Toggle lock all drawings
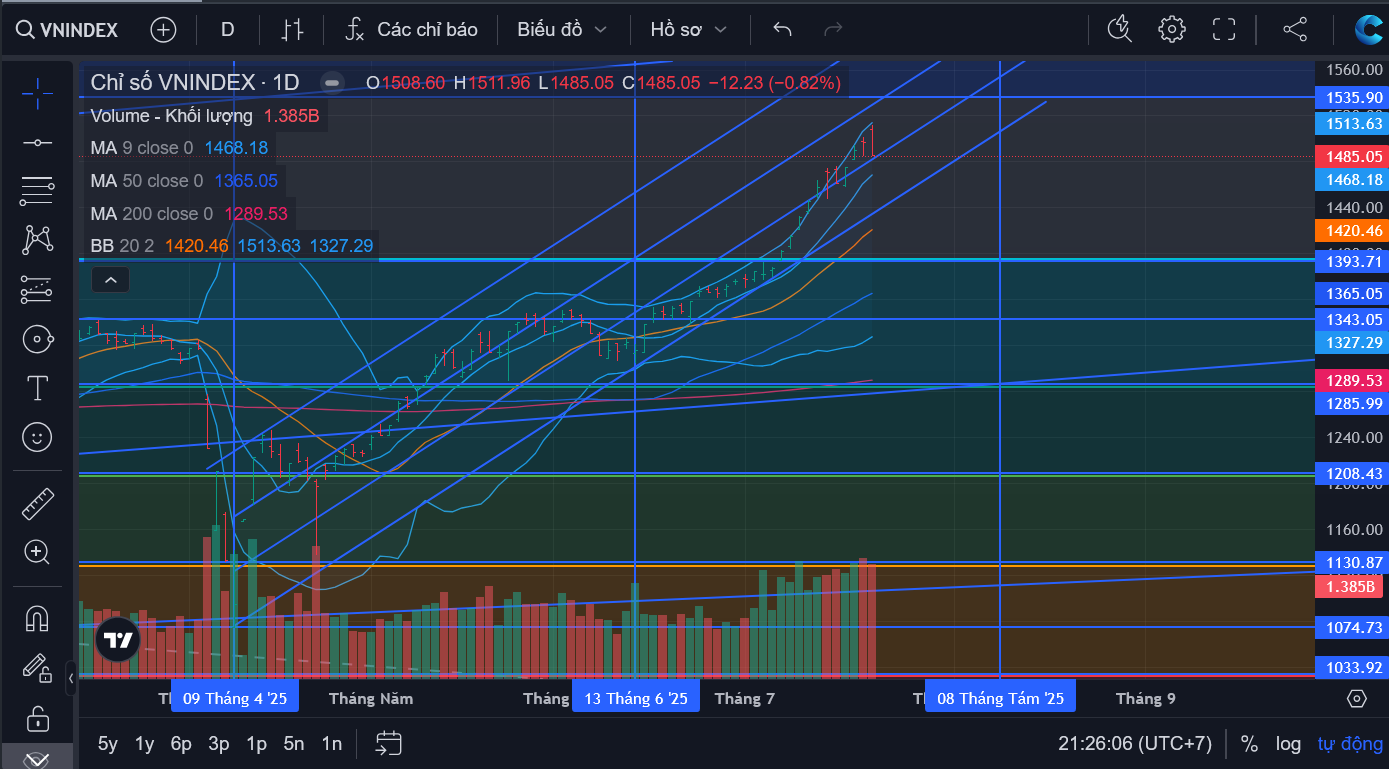The height and width of the screenshot is (769, 1389). [37, 717]
